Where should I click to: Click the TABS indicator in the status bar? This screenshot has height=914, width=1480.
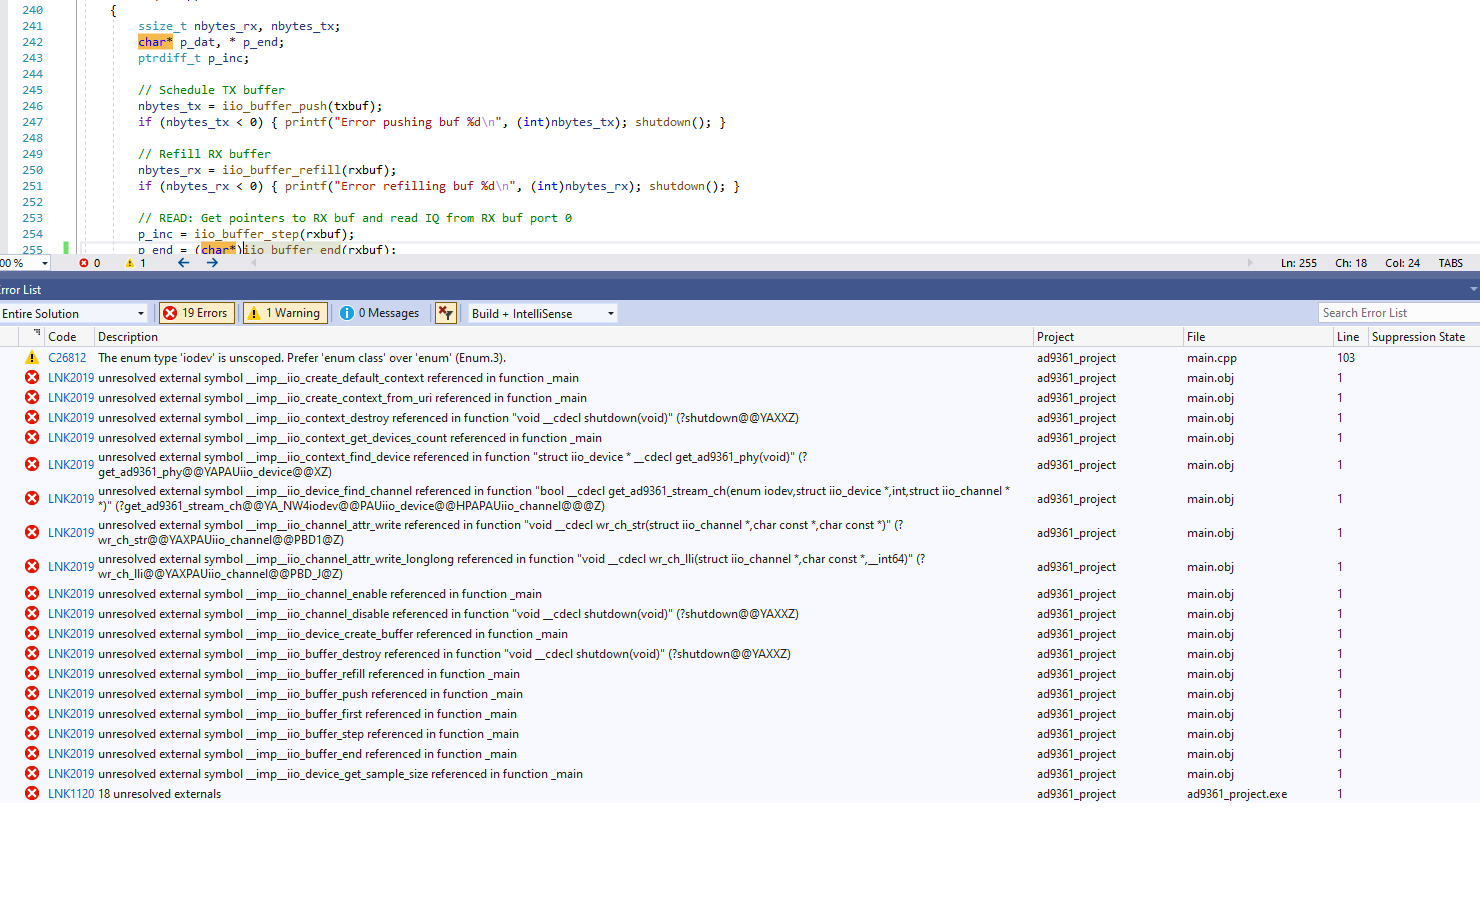click(x=1450, y=262)
